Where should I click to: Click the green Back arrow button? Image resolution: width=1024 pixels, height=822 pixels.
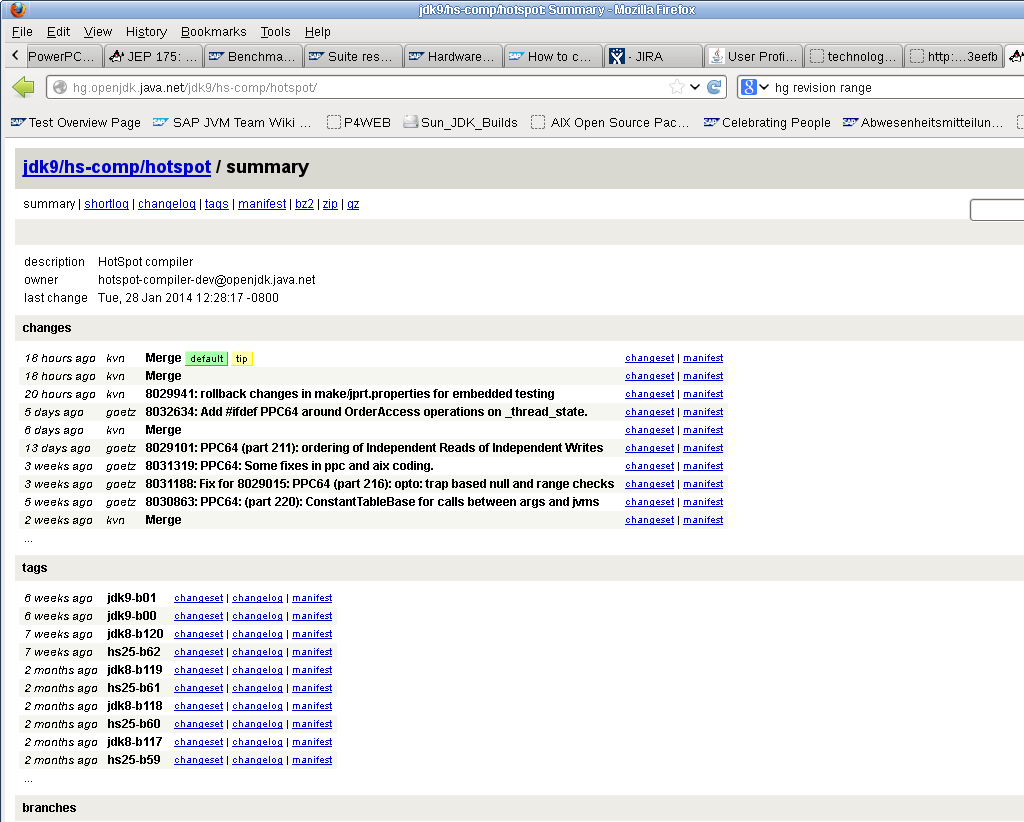tap(24, 87)
